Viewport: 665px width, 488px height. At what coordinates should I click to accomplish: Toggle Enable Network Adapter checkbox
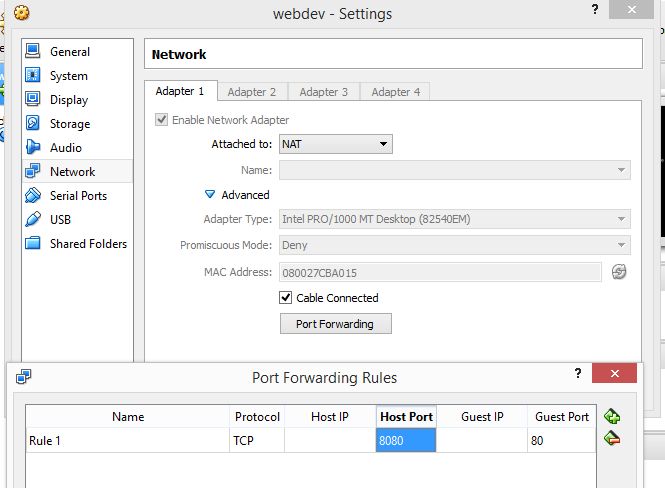(161, 120)
